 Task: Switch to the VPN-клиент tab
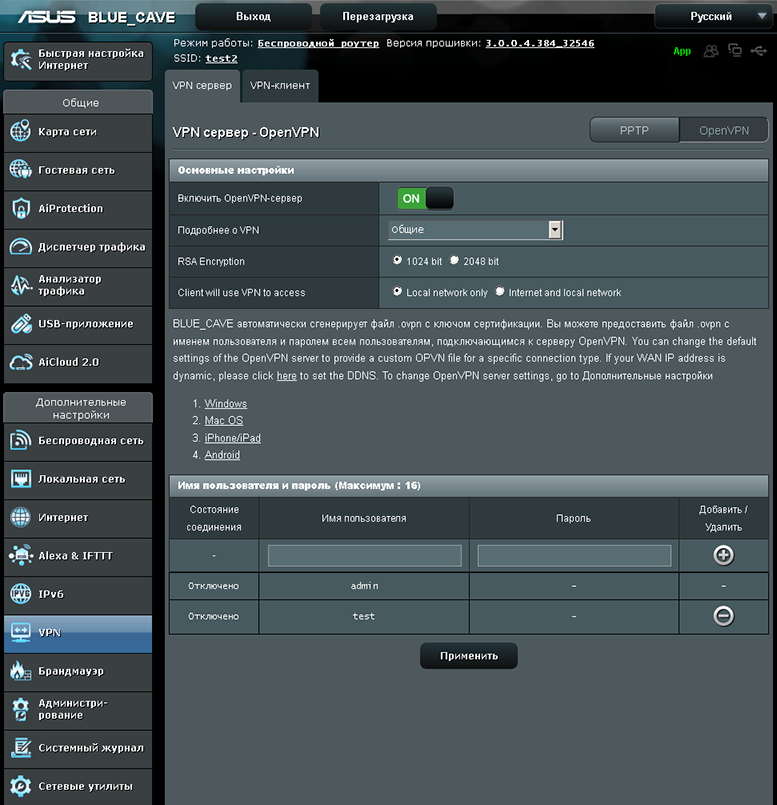point(280,86)
